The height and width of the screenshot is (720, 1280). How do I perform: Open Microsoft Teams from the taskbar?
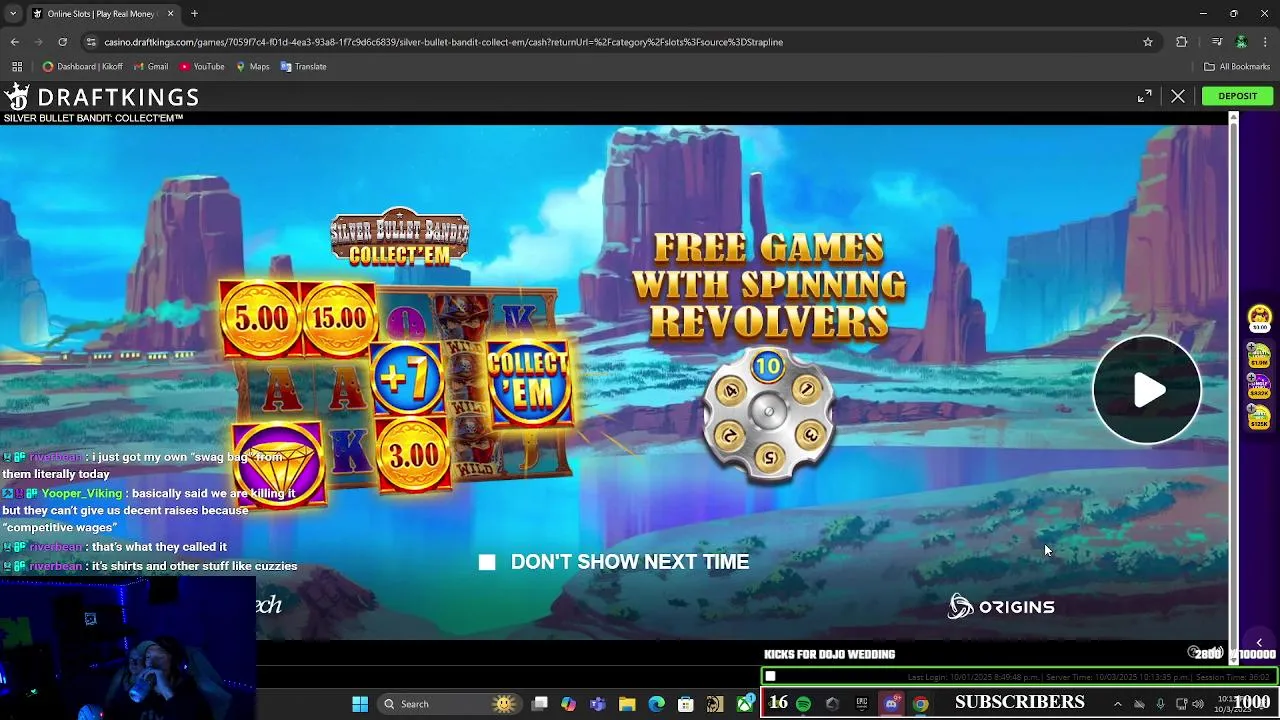tap(598, 704)
